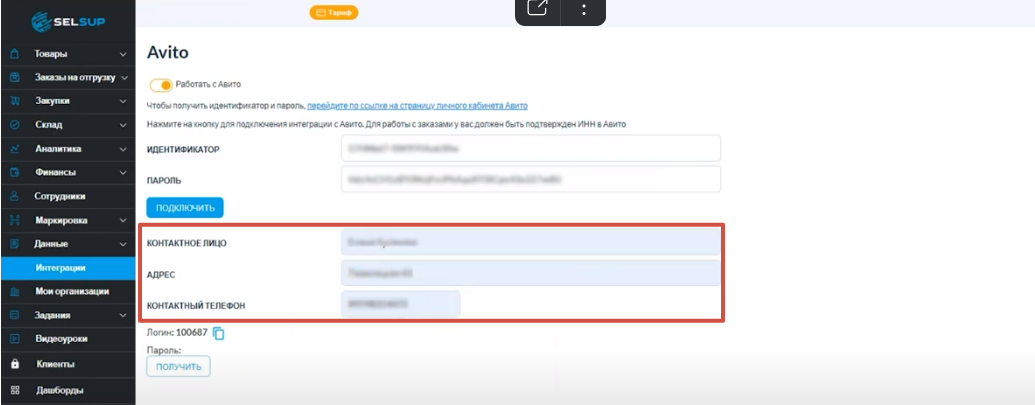Expand the Товары menu chevron
Viewport: 1035px width, 405px height.
123,54
